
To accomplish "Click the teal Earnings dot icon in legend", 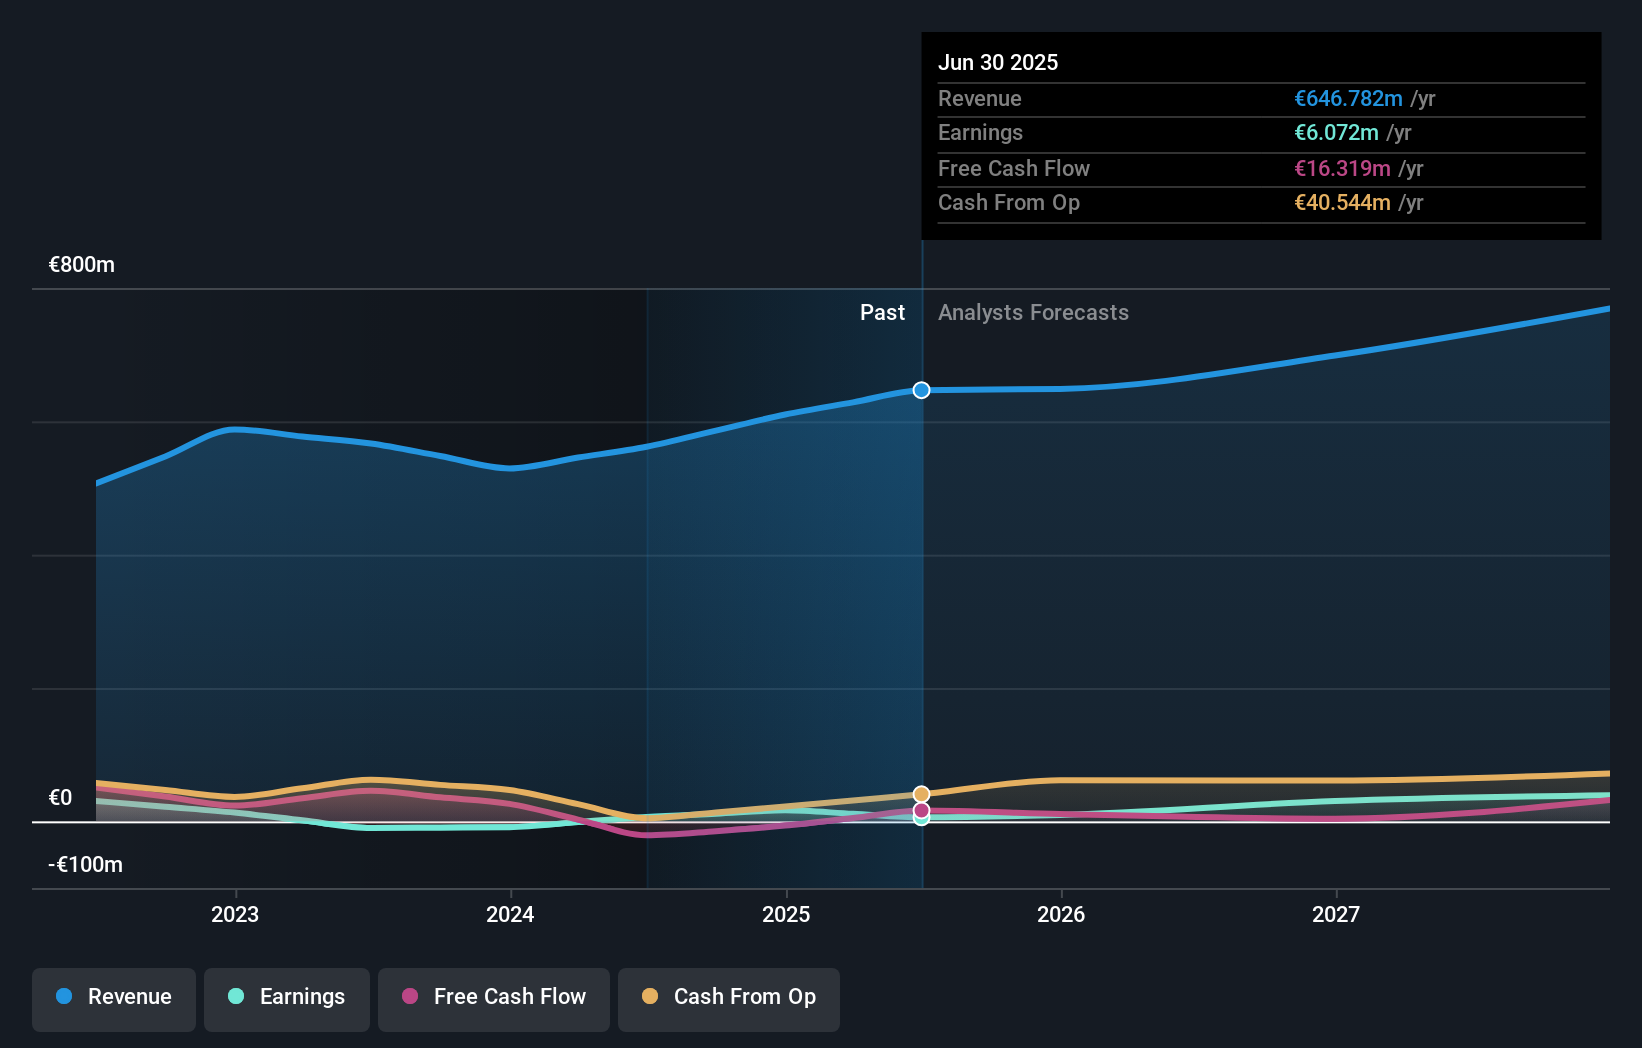I will tap(237, 997).
